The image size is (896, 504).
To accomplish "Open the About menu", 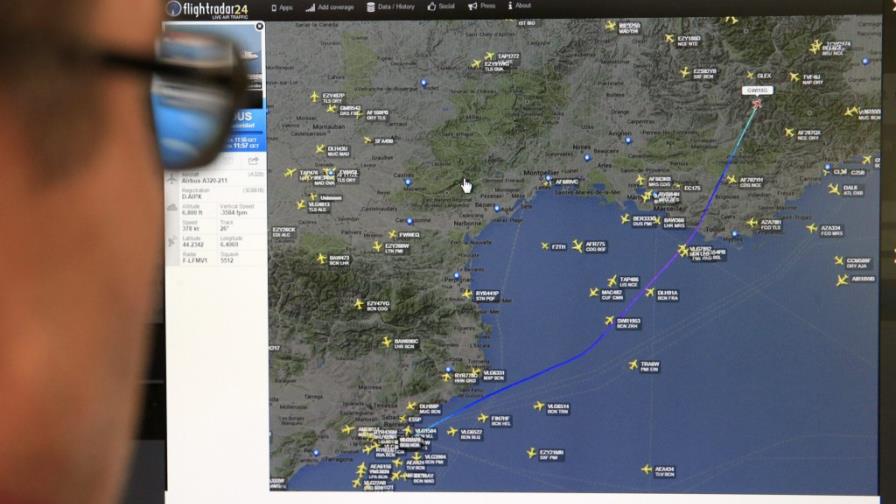I will pyautogui.click(x=519, y=6).
